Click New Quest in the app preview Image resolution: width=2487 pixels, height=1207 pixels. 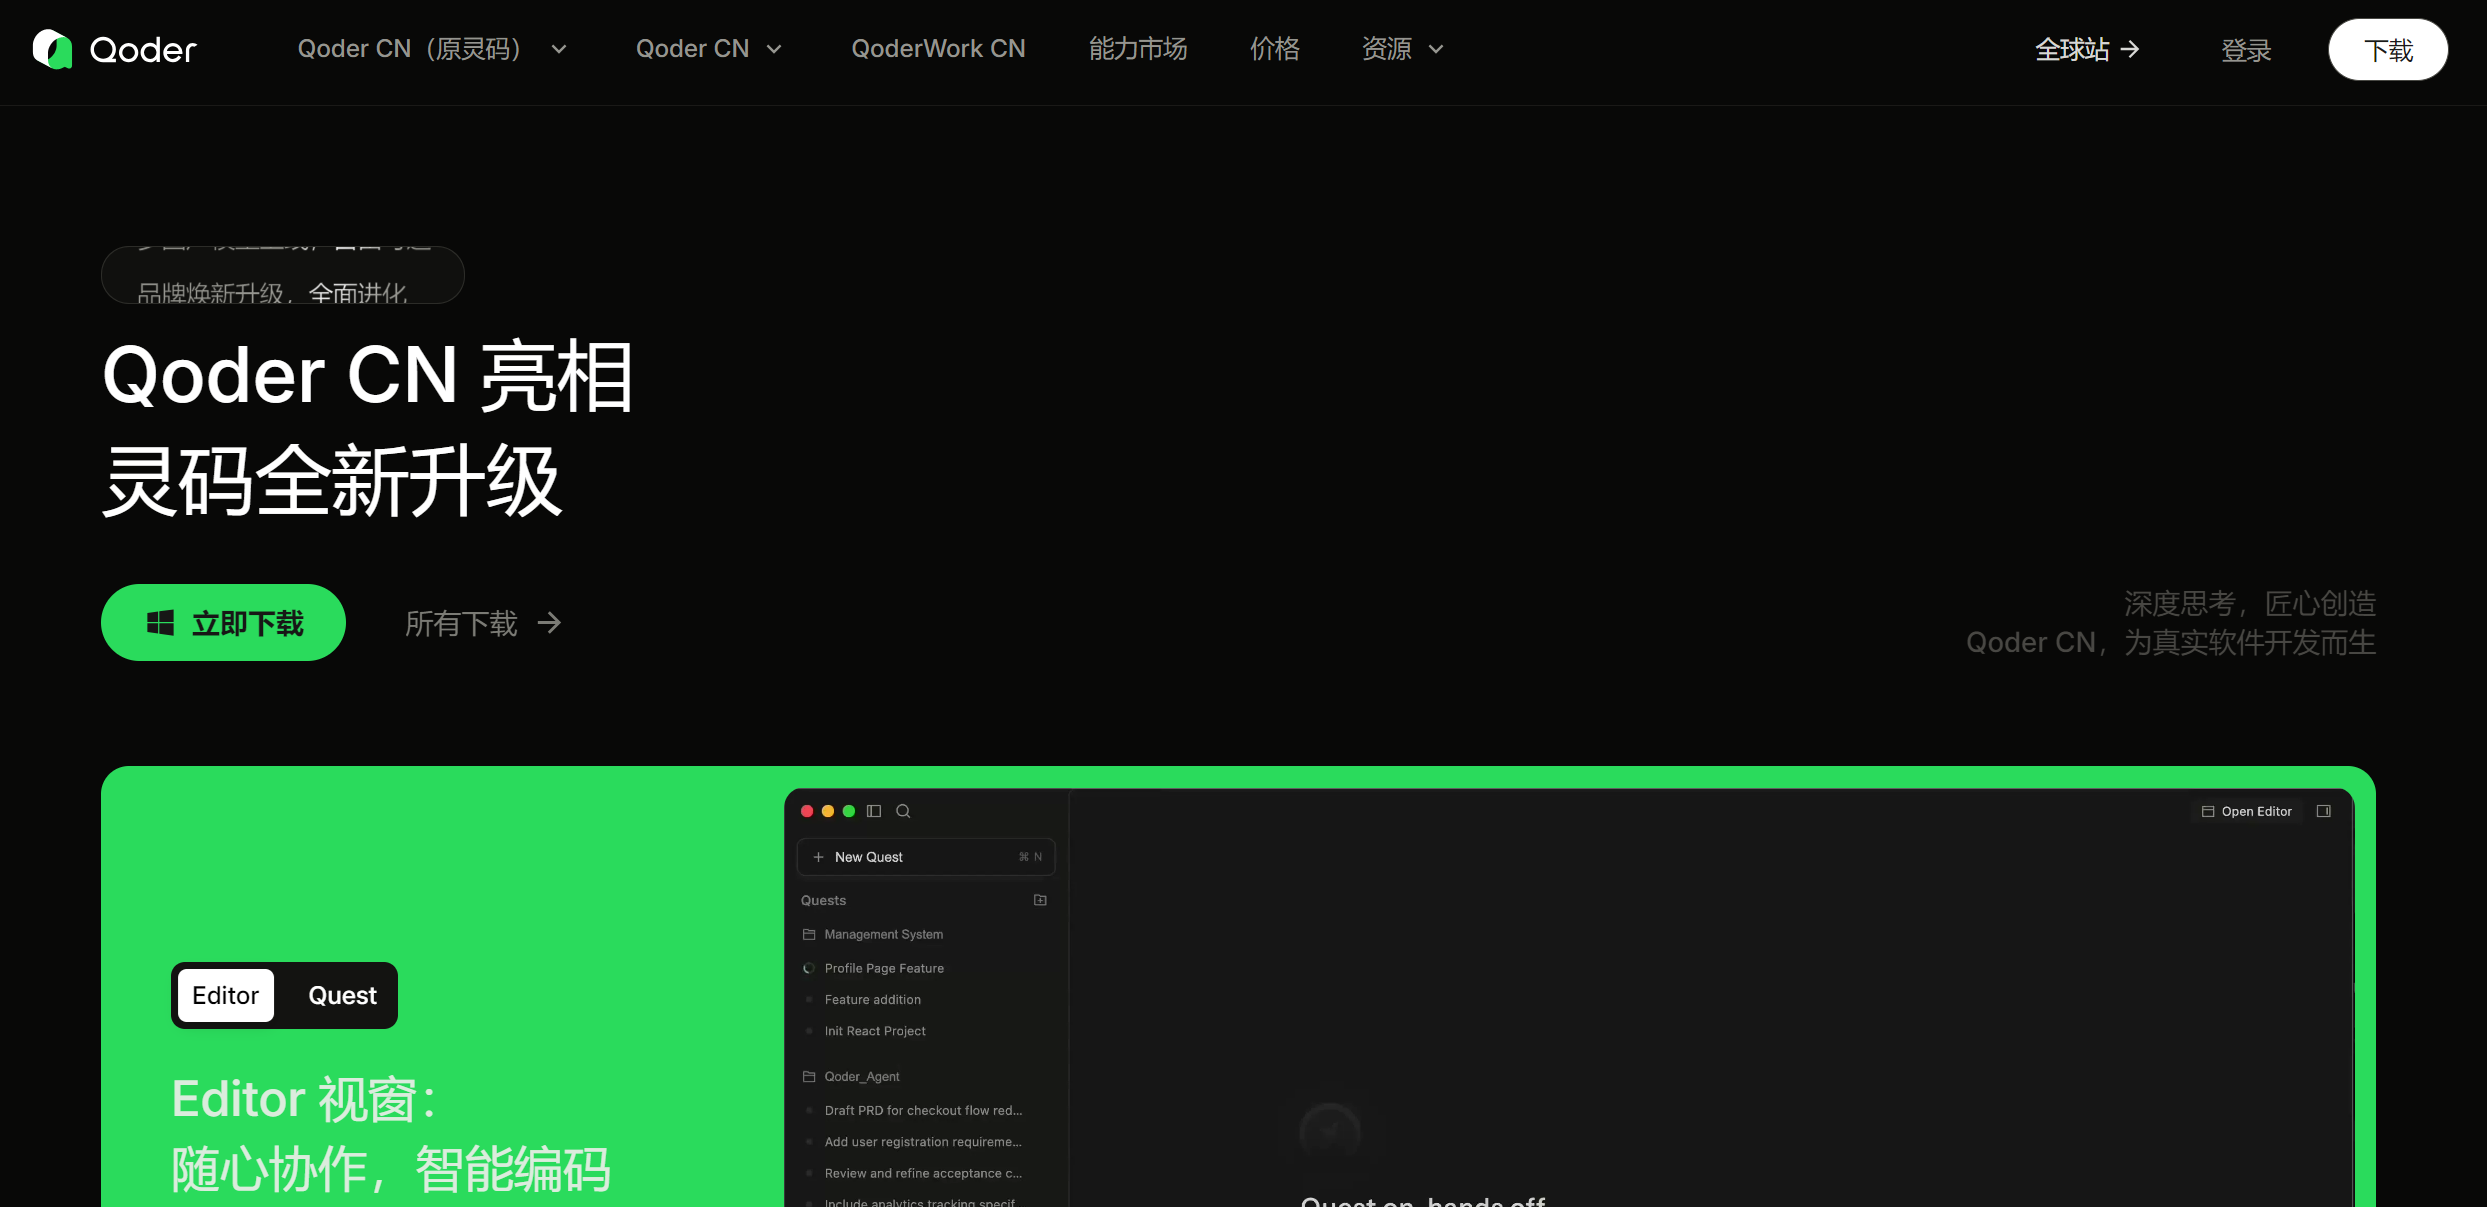click(926, 857)
